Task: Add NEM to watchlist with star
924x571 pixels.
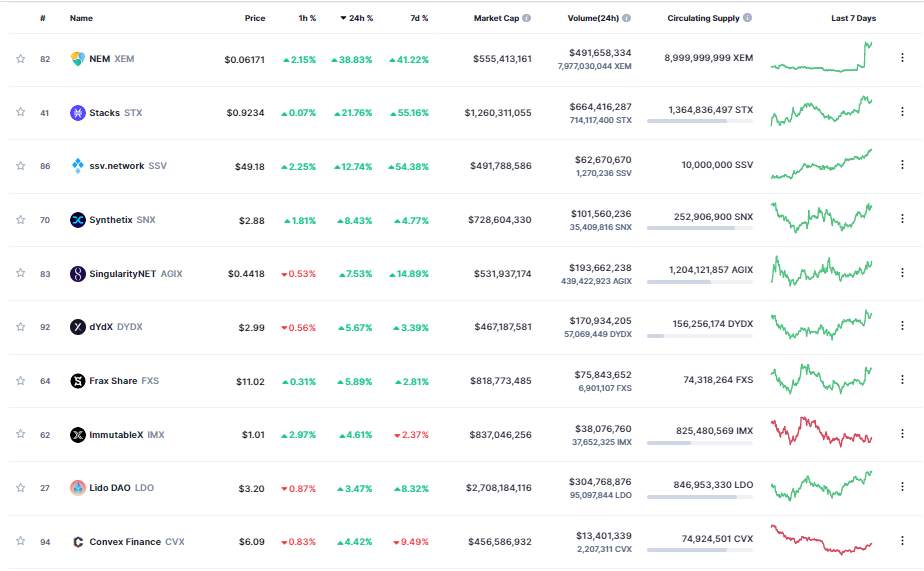Action: (x=21, y=58)
